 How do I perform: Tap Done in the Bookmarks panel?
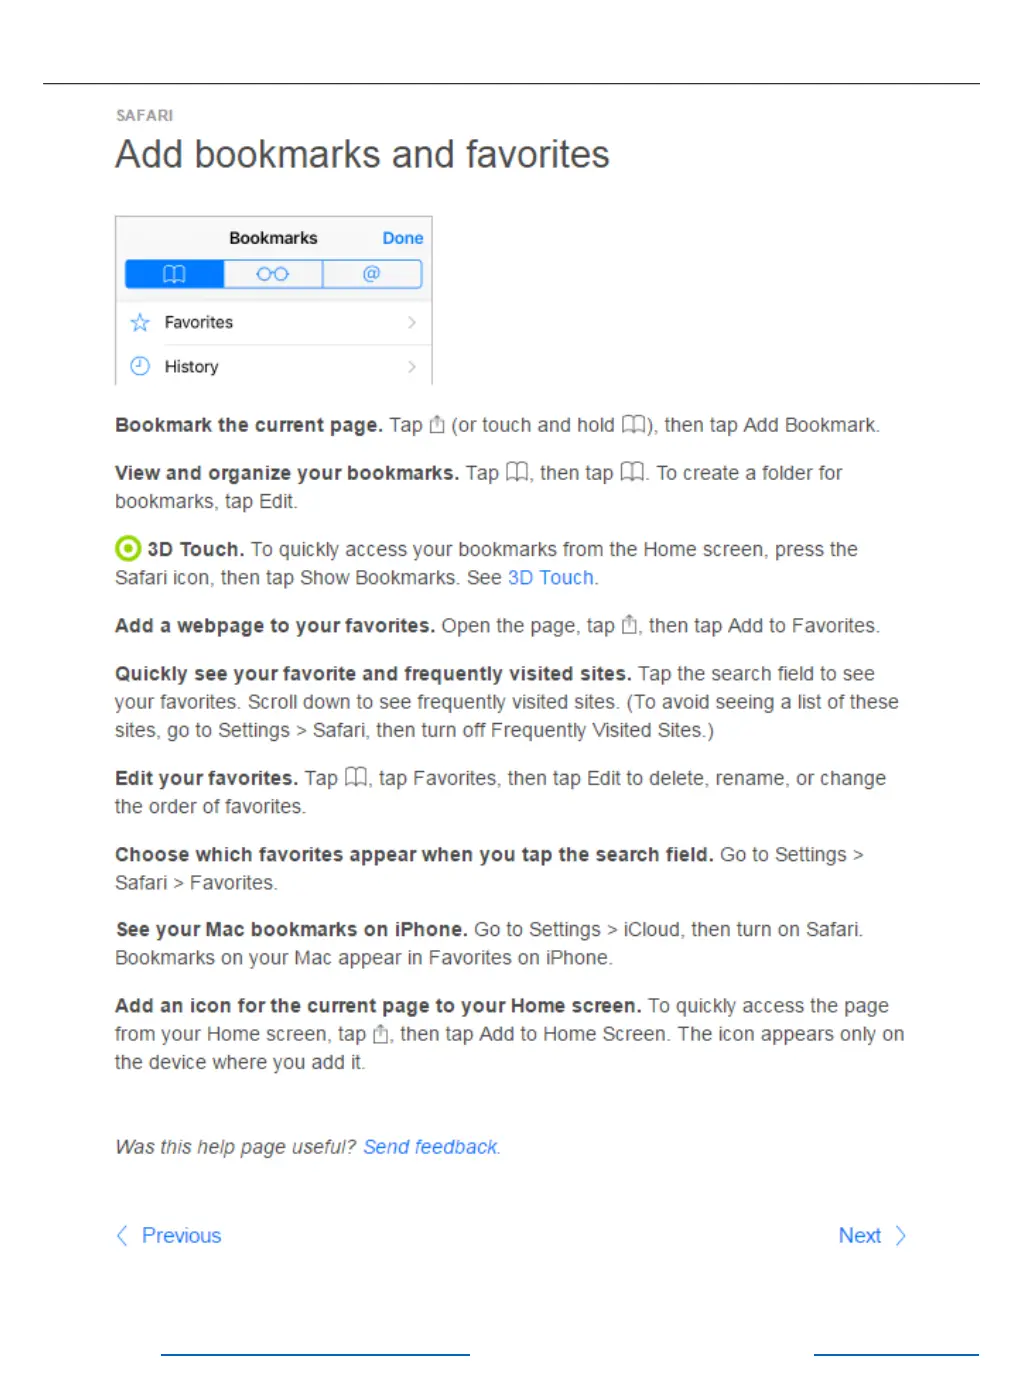tap(403, 238)
